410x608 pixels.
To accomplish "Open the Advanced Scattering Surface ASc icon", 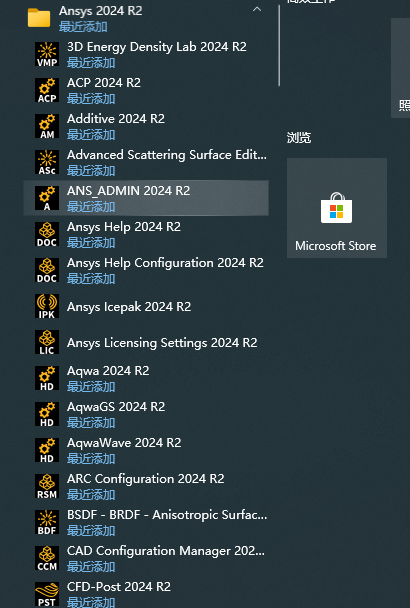I will coord(47,162).
